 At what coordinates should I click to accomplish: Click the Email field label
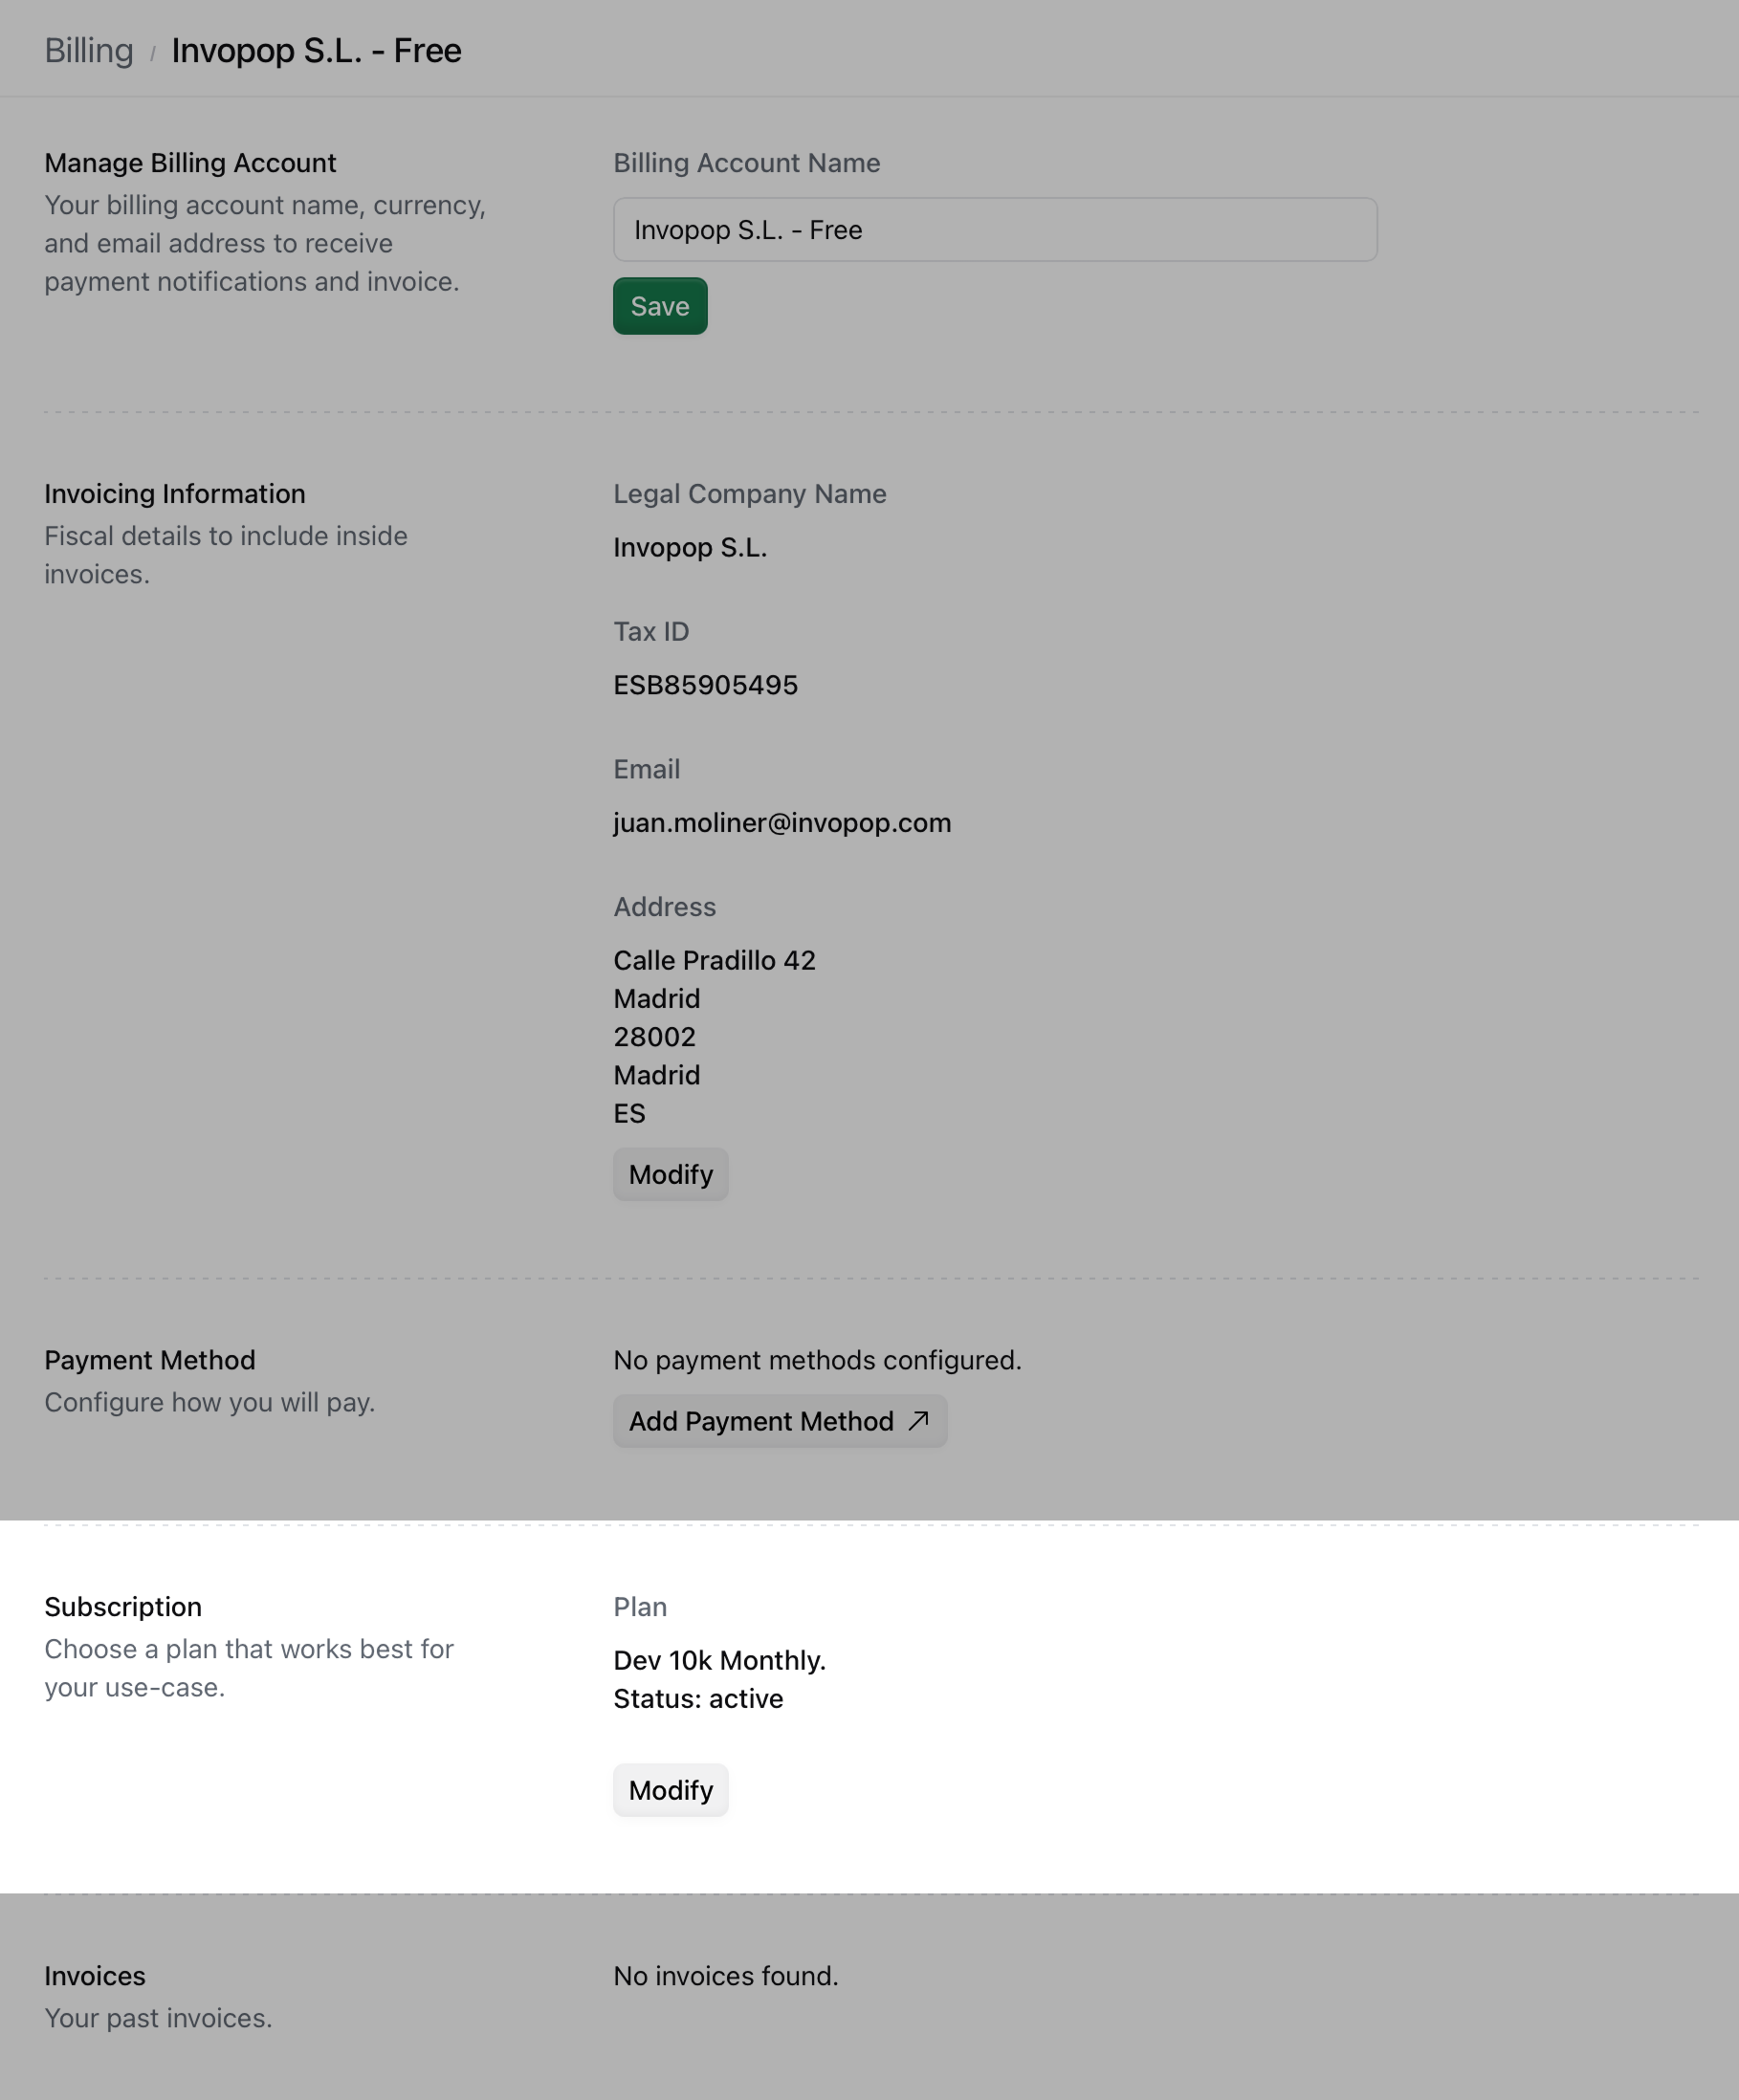pos(646,769)
